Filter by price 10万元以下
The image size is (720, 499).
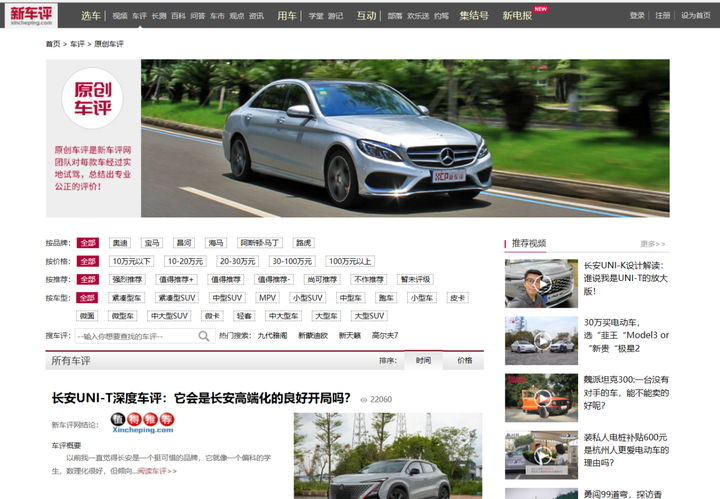[x=131, y=261]
